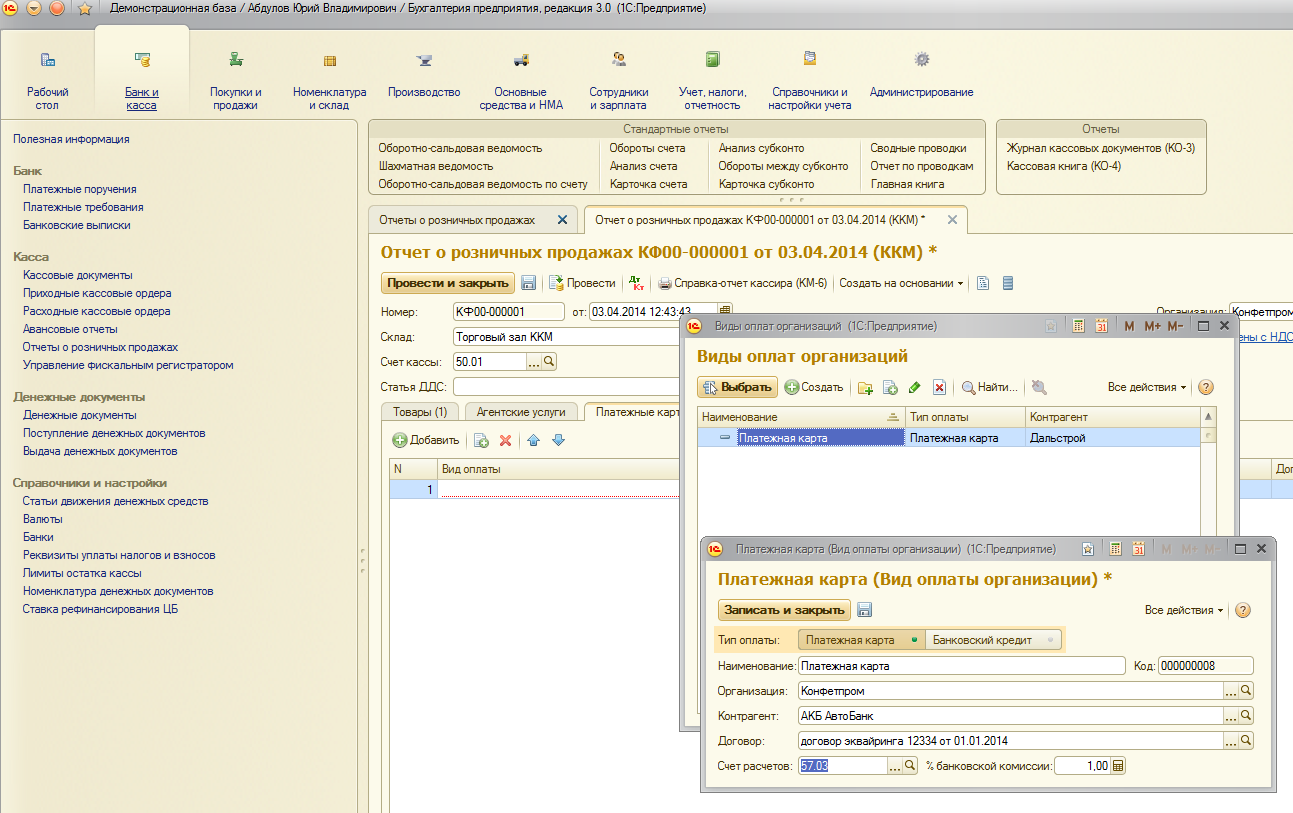Click the Записать и закрыть button
Viewport: 1293px width, 813px height.
click(784, 610)
